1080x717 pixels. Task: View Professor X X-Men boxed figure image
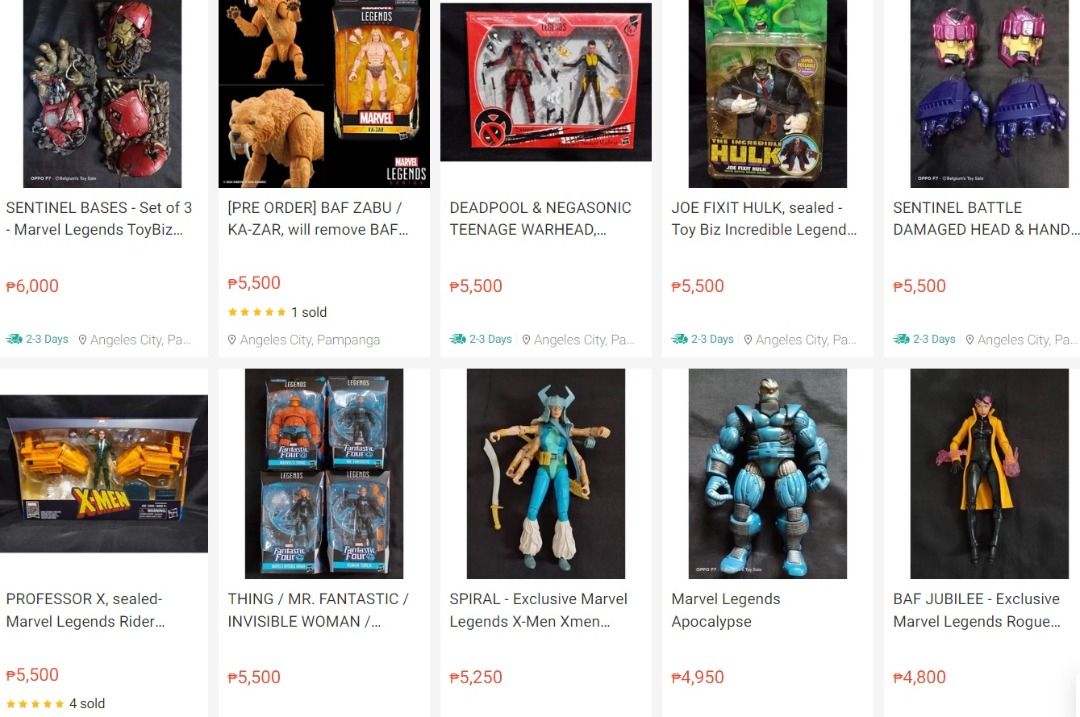[104, 473]
